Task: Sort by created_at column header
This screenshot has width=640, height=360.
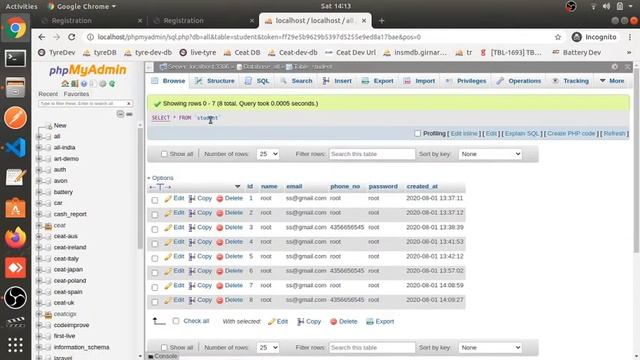Action: pos(422,187)
